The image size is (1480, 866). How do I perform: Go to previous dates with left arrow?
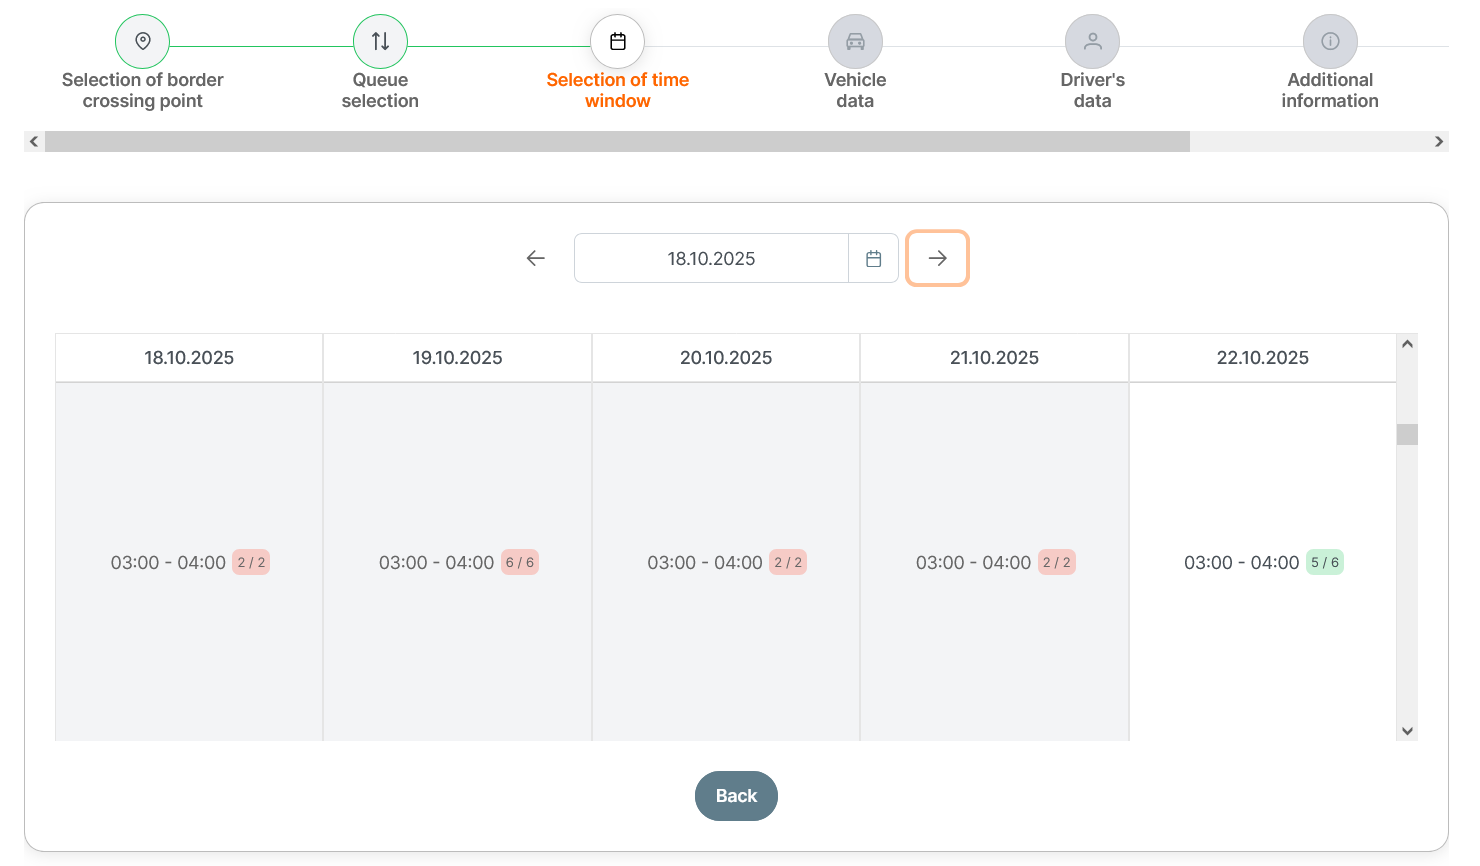(536, 259)
